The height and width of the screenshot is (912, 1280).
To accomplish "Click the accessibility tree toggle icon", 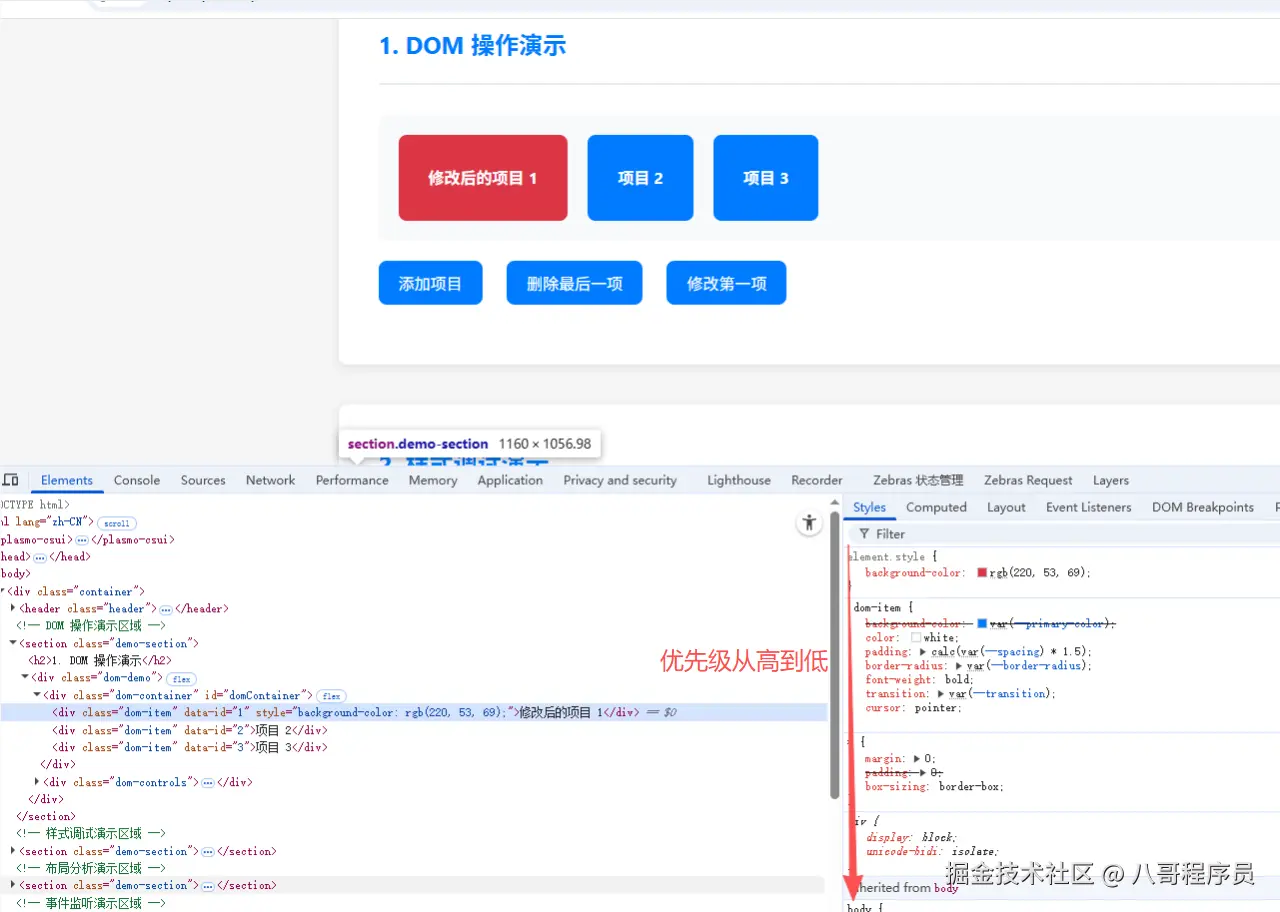I will pyautogui.click(x=809, y=522).
